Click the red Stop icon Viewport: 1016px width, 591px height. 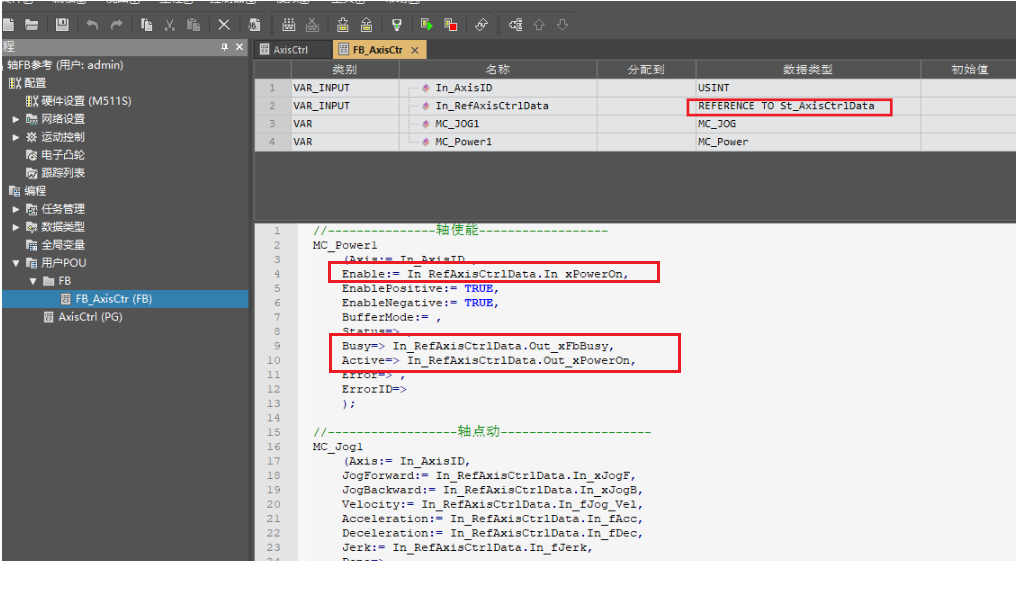click(x=451, y=24)
